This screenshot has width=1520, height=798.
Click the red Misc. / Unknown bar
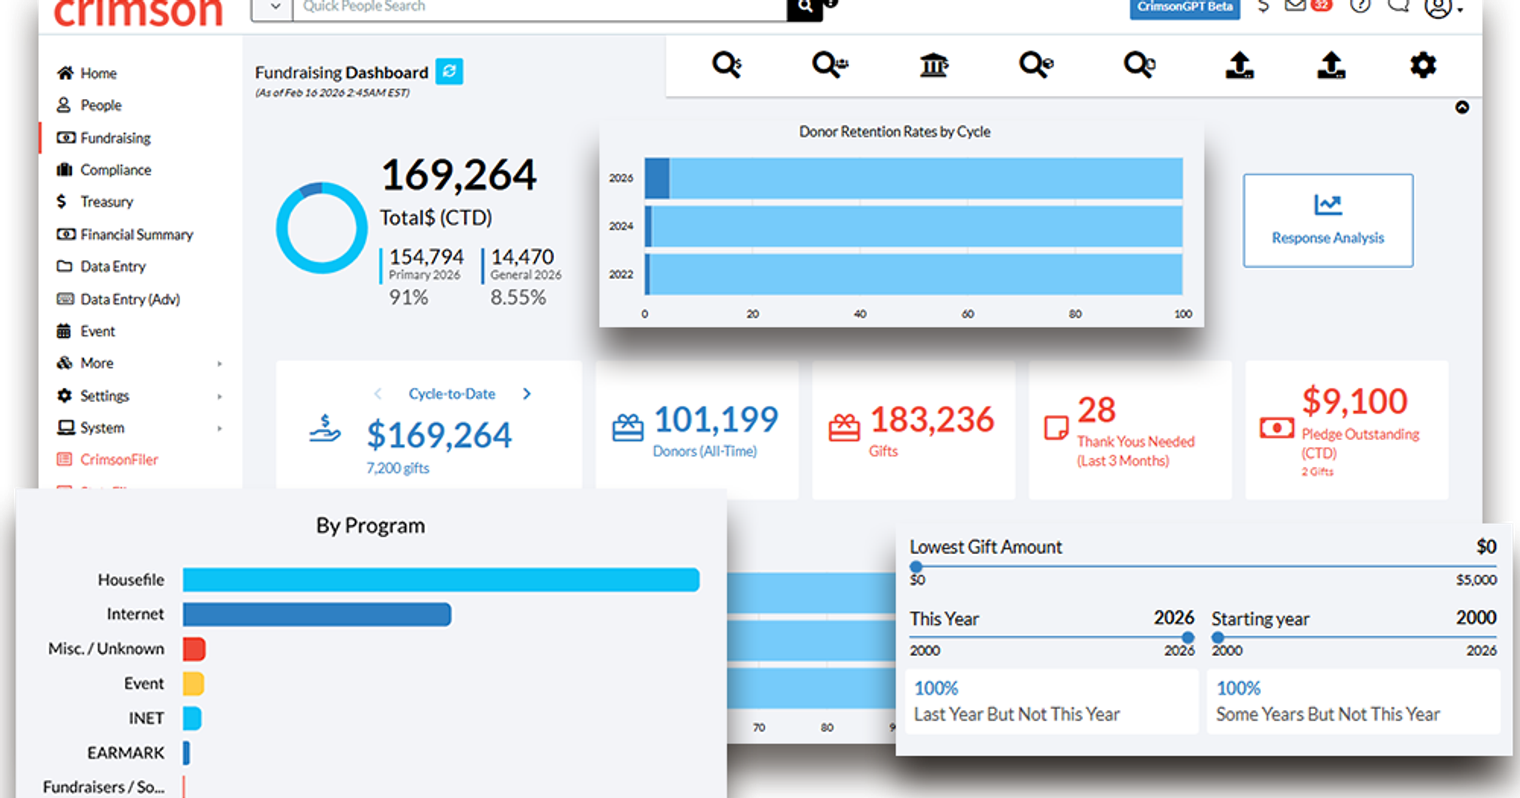(194, 649)
